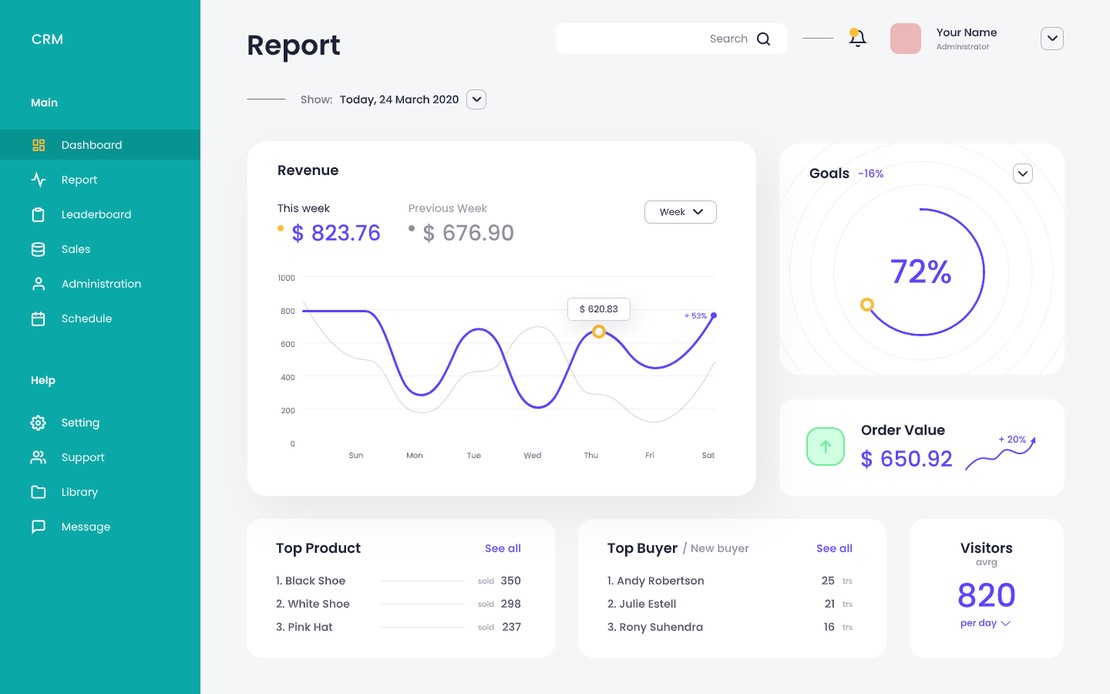Image resolution: width=1110 pixels, height=694 pixels.
Task: Open the Report section via its lightning icon
Action: point(38,179)
